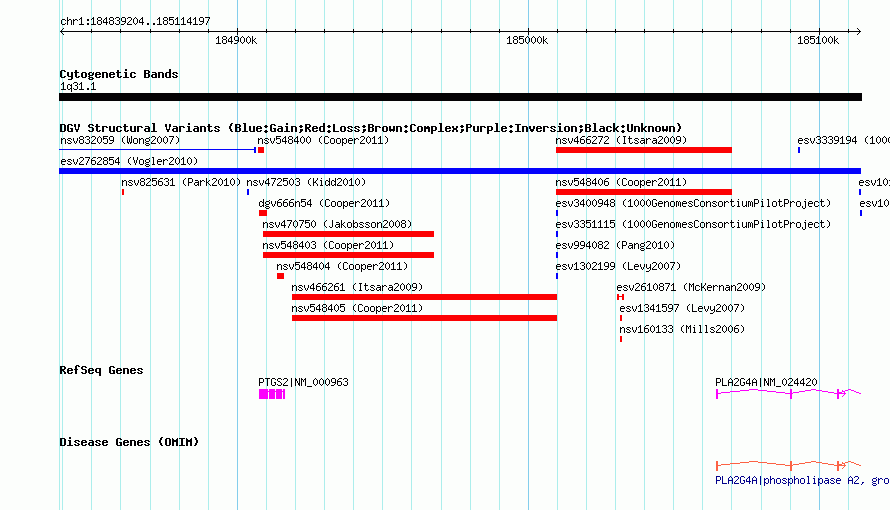The image size is (890, 510).
Task: Select the small red nsv548404 glyph
Action: (280, 276)
